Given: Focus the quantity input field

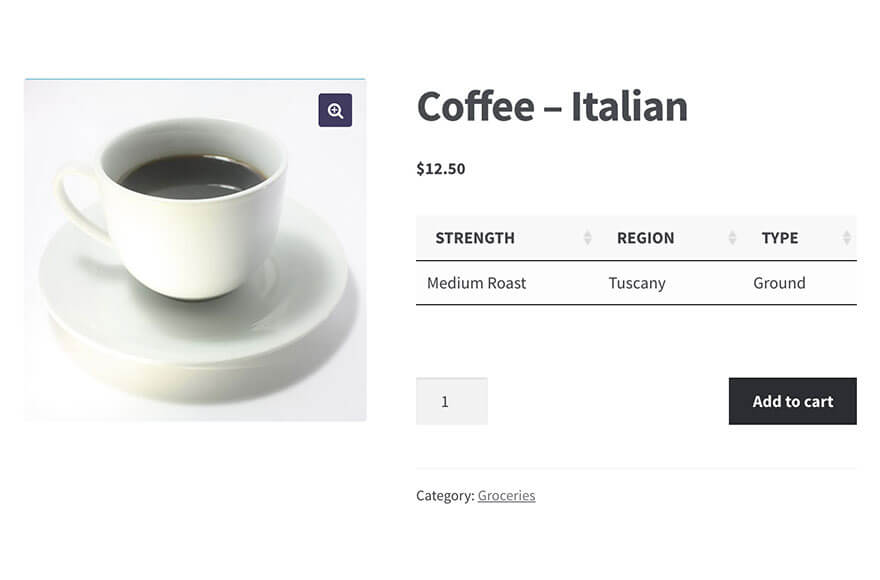Looking at the screenshot, I should tap(451, 401).
